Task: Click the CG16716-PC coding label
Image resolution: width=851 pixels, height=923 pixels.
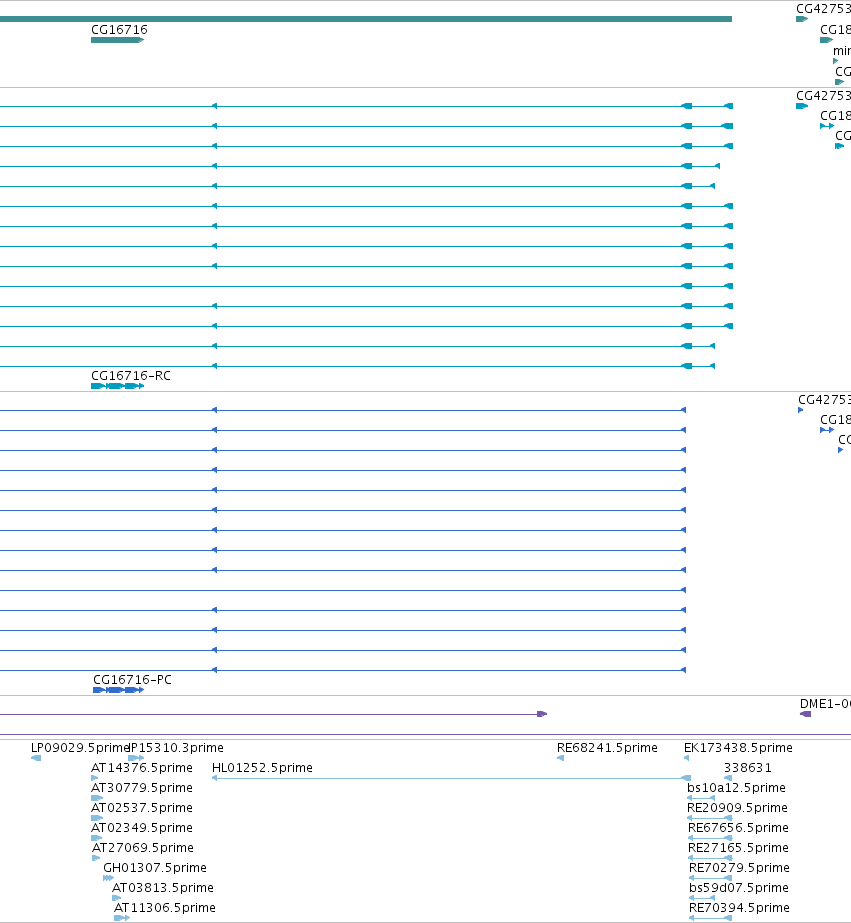Action: 132,680
